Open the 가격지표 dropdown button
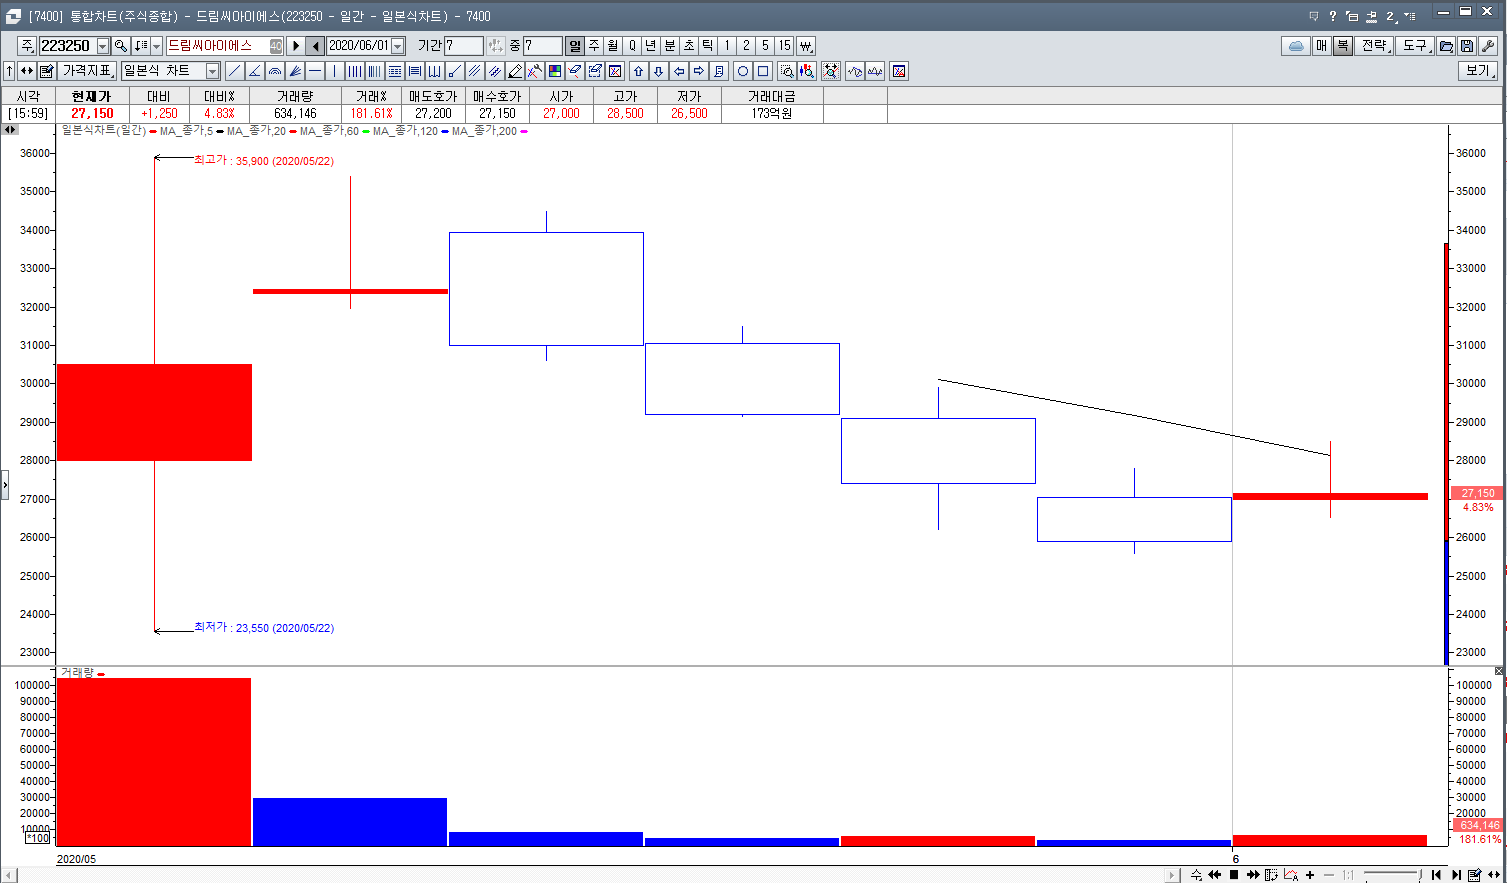Screen dimensions: 1507x883 pos(89,71)
